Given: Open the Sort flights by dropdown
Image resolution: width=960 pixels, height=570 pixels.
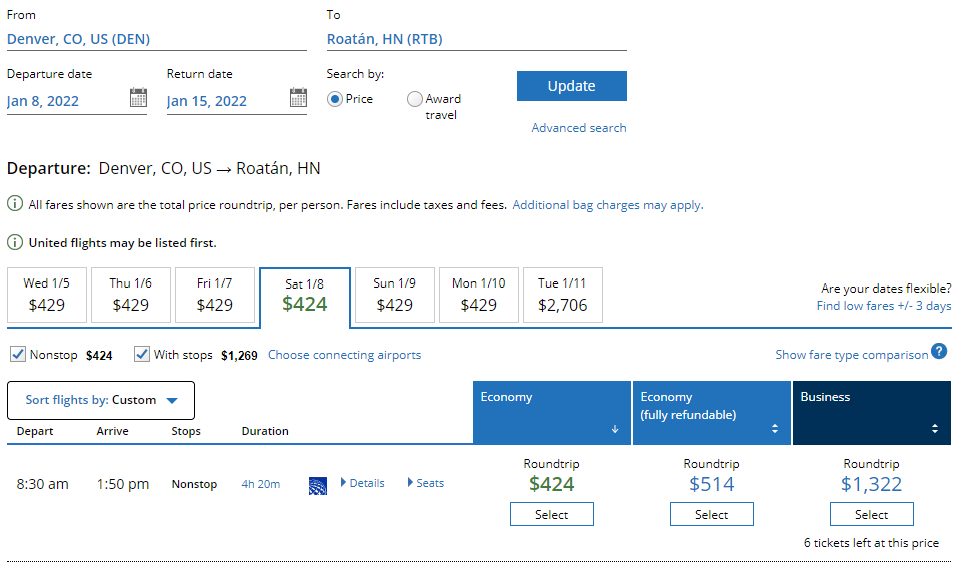Looking at the screenshot, I should [101, 400].
